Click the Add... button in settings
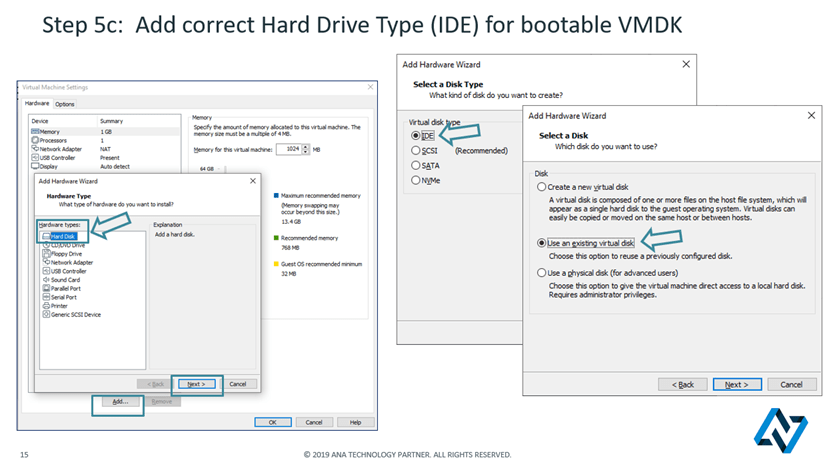Viewport: 827px width, 462px height. click(x=119, y=402)
